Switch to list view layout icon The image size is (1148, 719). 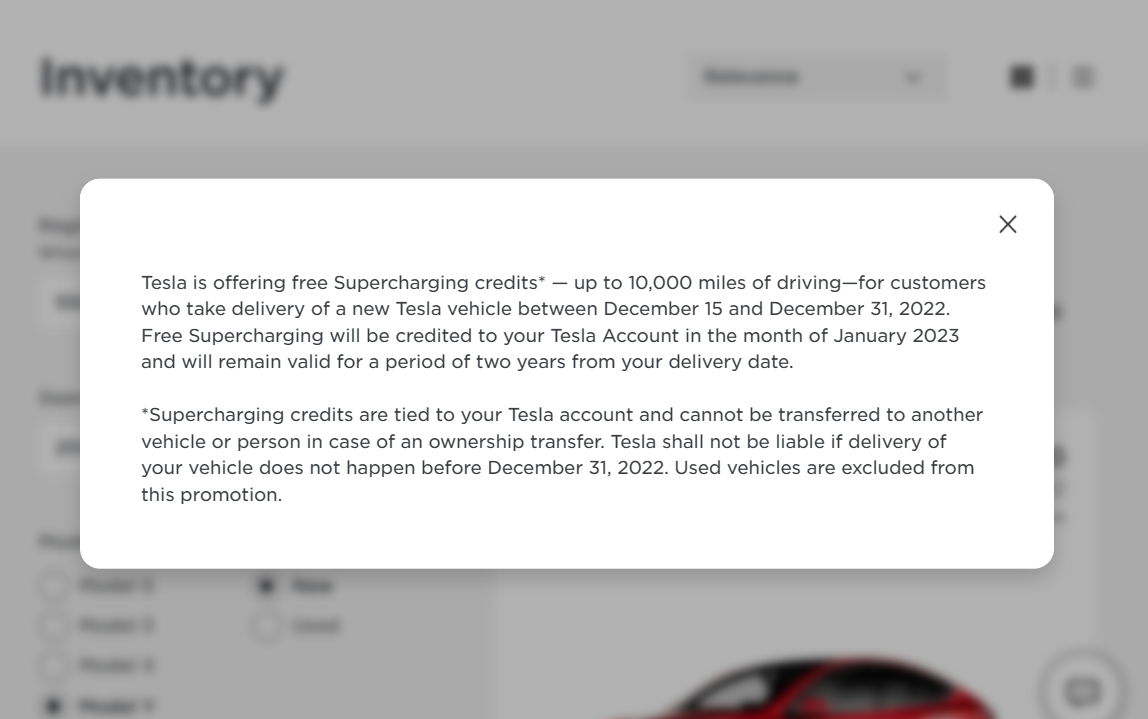pos(1083,77)
